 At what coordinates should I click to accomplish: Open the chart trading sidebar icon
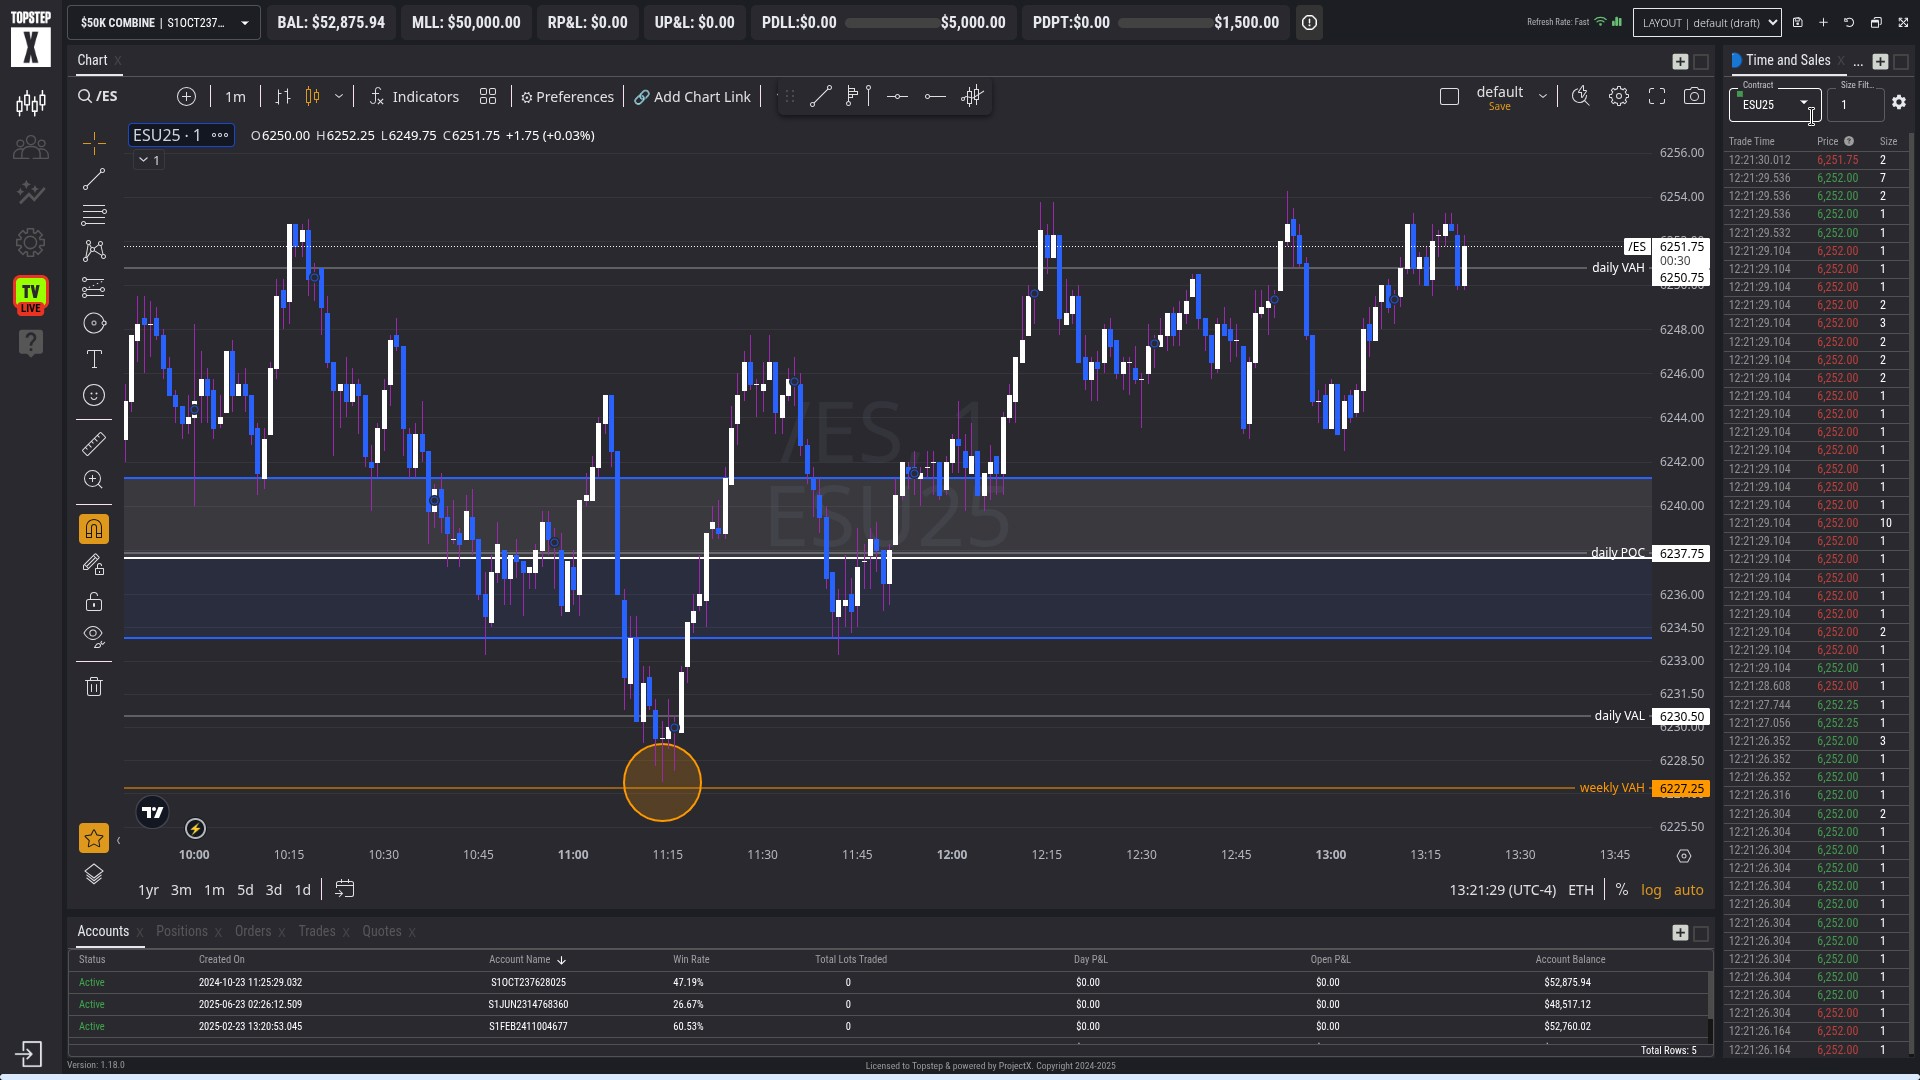(x=31, y=103)
